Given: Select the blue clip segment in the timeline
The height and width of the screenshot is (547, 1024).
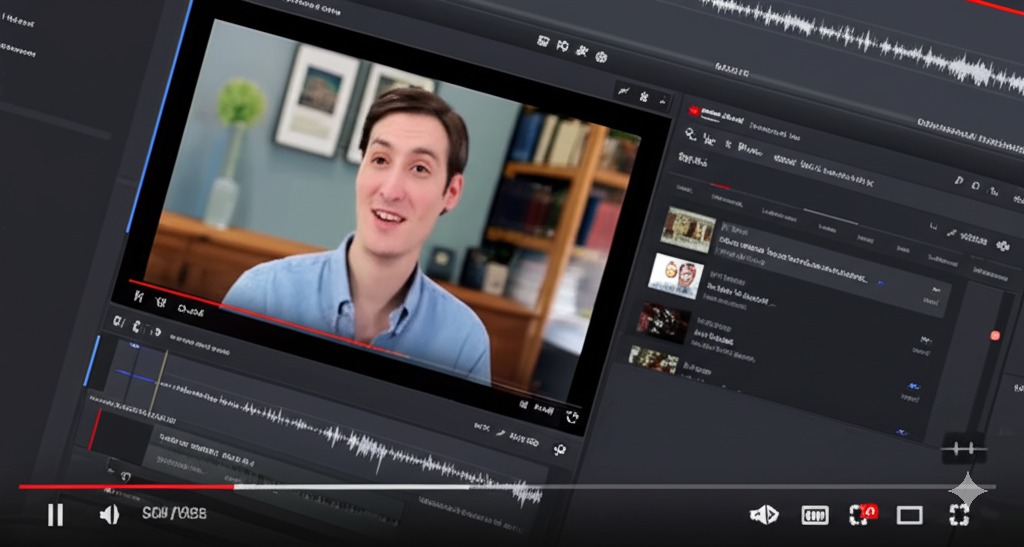Looking at the screenshot, I should tap(136, 377).
